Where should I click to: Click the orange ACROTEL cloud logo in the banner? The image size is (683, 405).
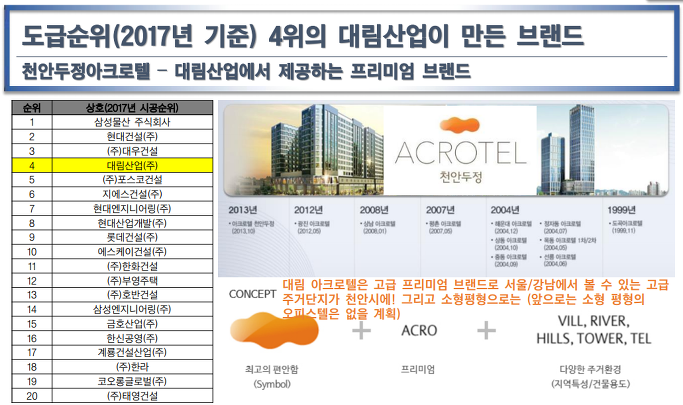click(x=460, y=125)
